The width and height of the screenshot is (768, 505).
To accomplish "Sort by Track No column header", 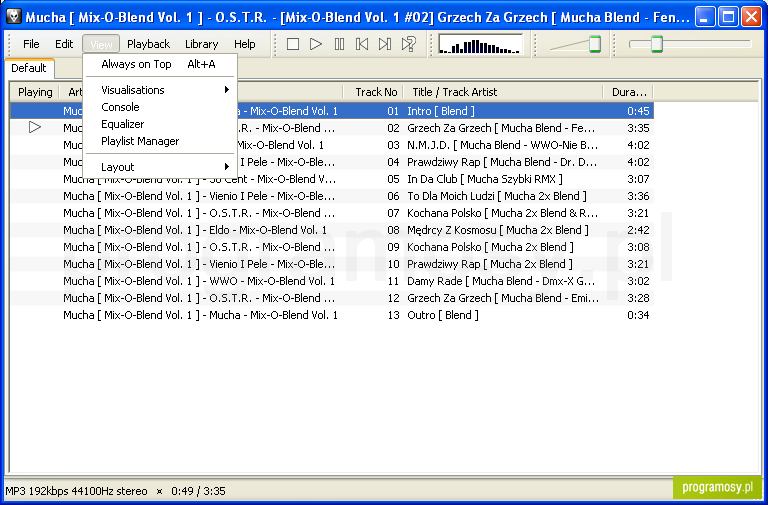I will click(373, 92).
